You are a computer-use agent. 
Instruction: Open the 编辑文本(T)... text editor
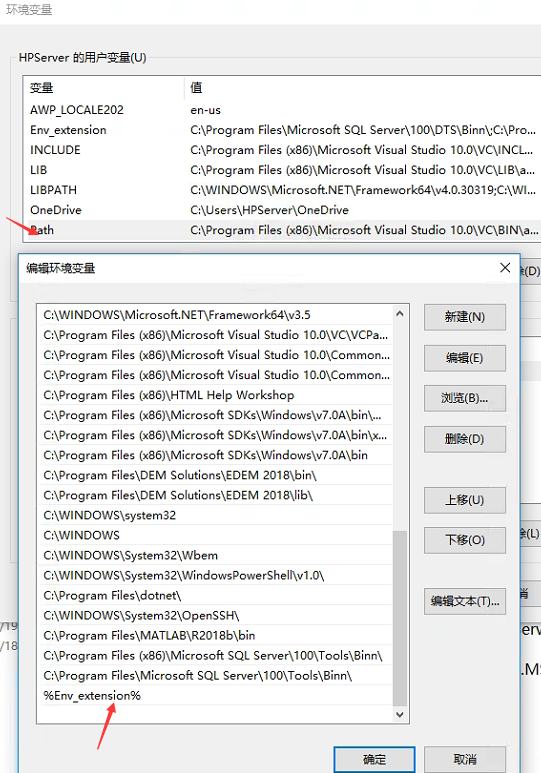tap(465, 601)
